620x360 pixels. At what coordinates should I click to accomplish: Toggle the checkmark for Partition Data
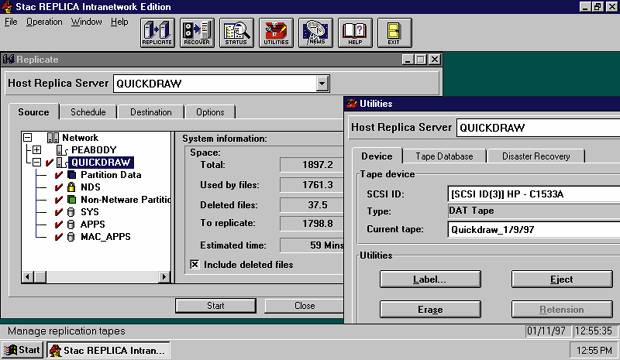coord(59,175)
